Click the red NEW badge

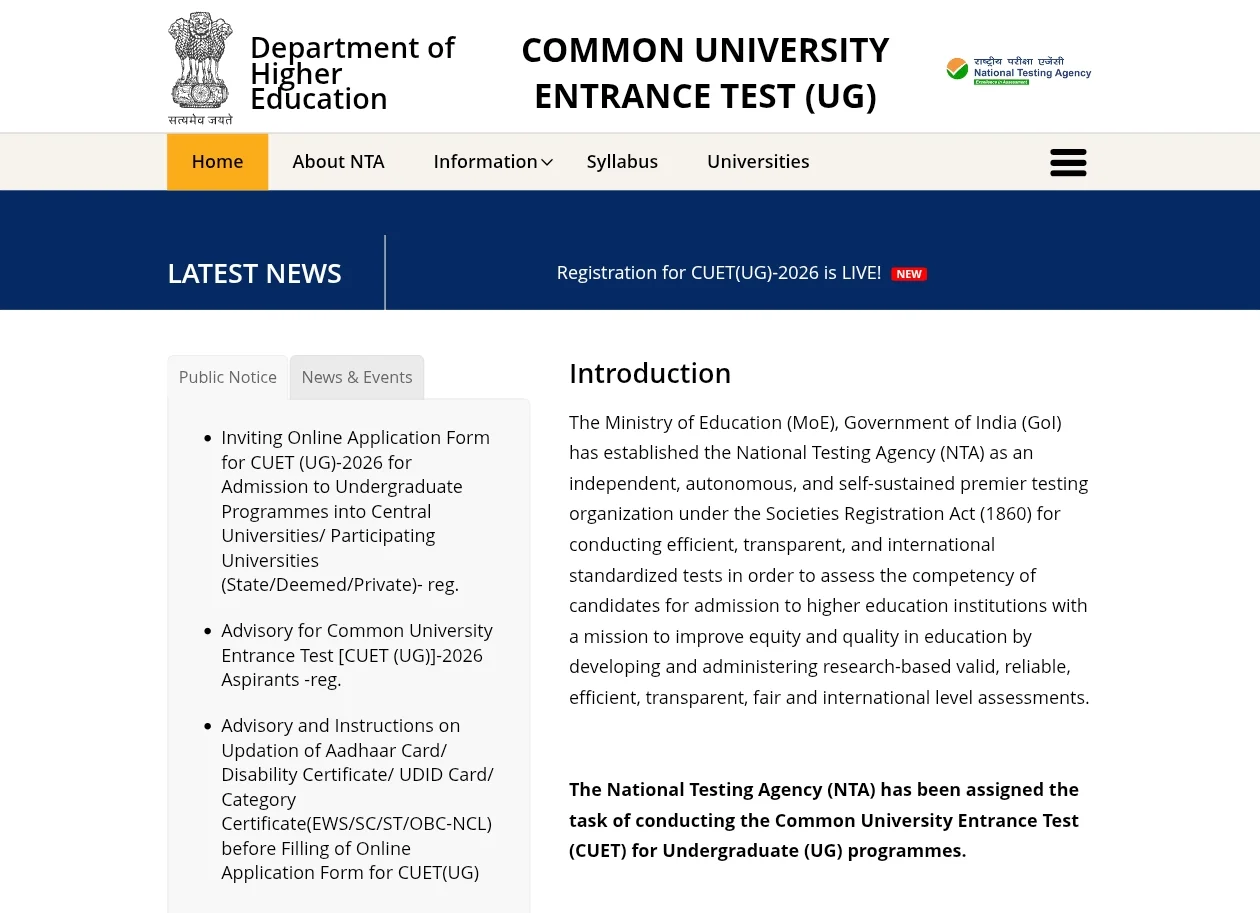909,274
